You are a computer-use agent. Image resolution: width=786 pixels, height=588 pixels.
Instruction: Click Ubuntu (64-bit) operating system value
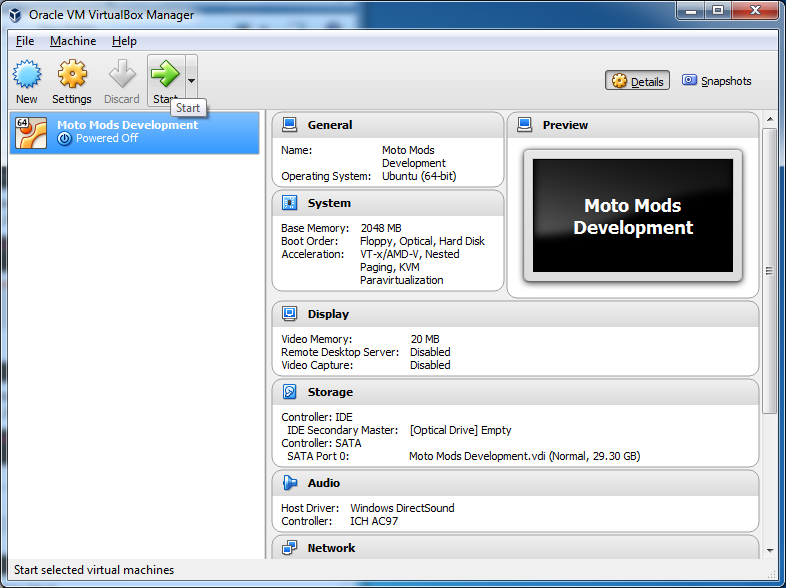point(419,176)
